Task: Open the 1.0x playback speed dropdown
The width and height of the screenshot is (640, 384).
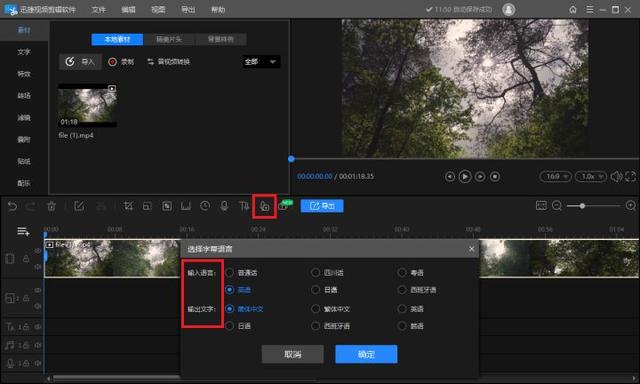Action: (x=591, y=176)
